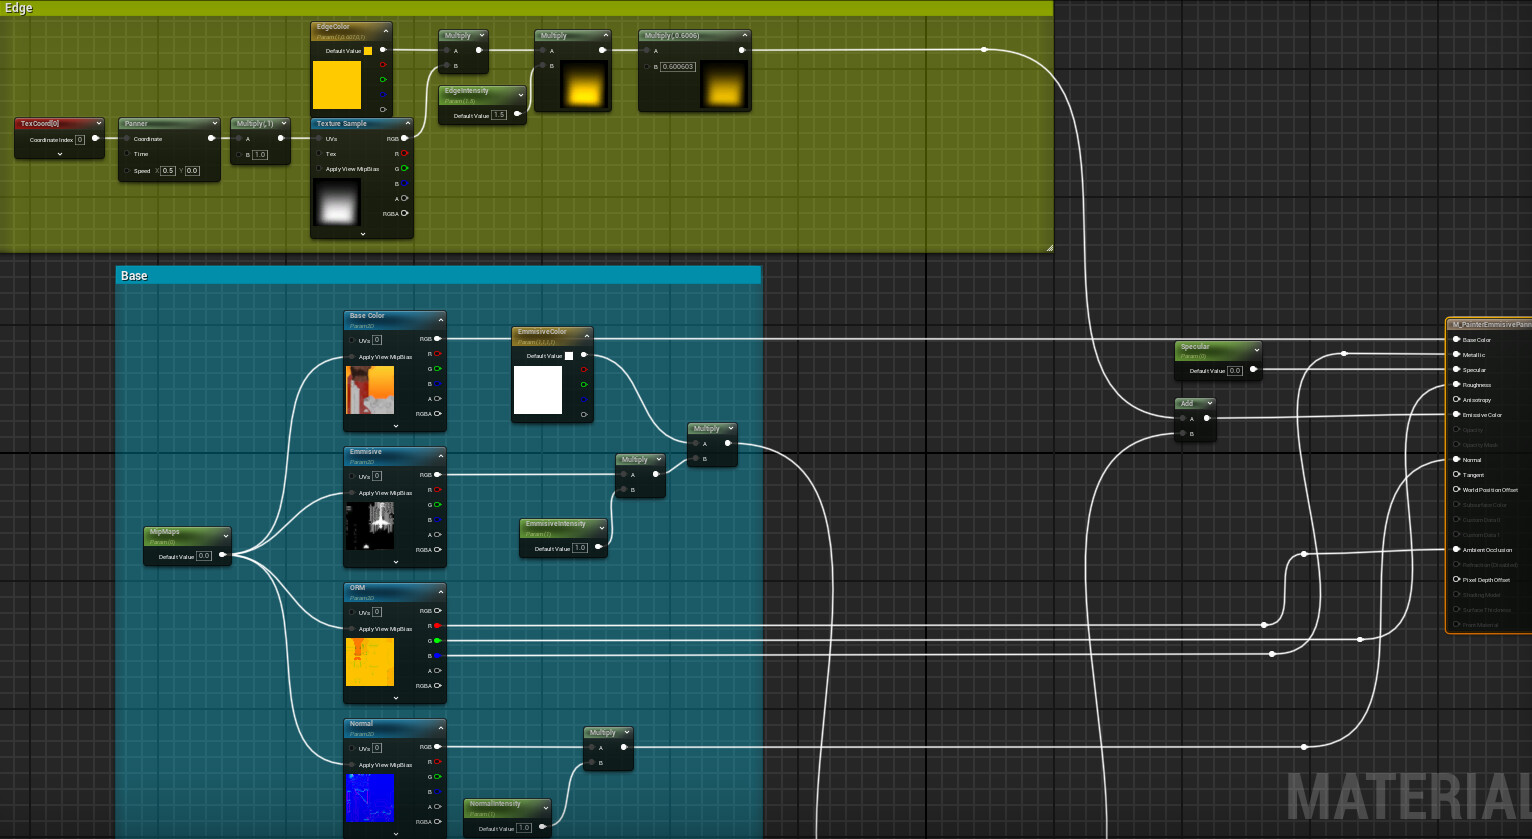
Task: Open the EmmisiveColor white Default Value swatch
Action: tap(569, 356)
